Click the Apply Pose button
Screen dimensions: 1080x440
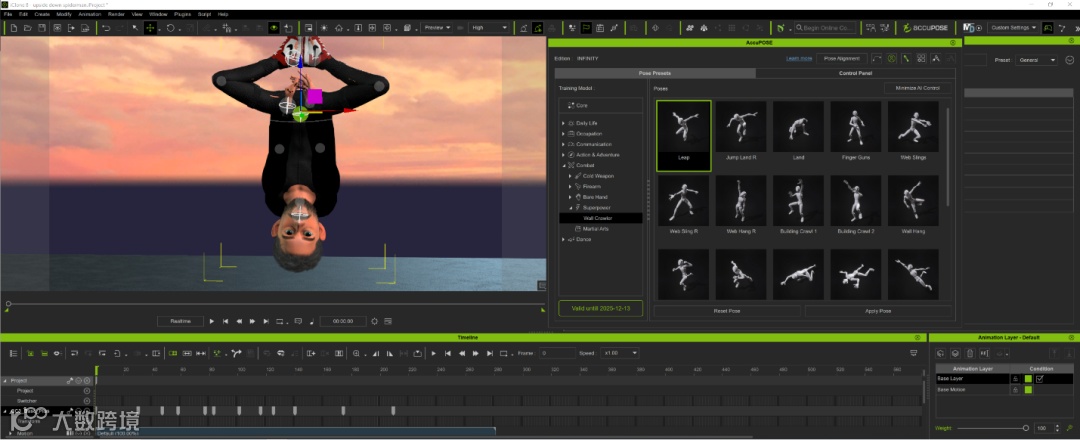[878, 311]
